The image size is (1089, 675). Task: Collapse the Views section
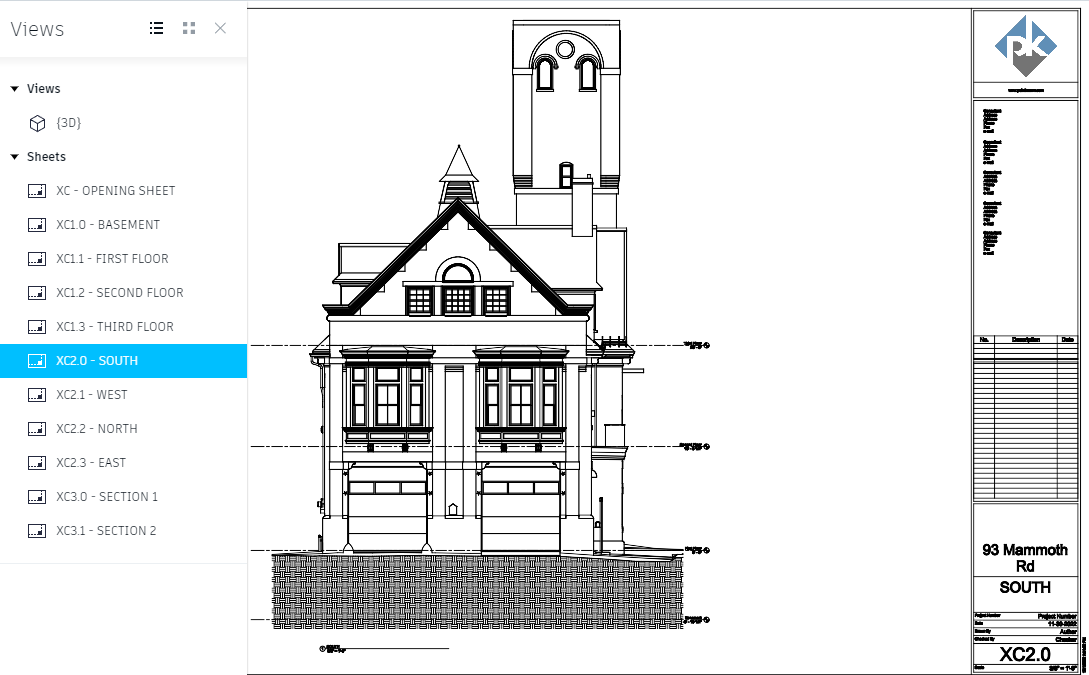[x=15, y=89]
